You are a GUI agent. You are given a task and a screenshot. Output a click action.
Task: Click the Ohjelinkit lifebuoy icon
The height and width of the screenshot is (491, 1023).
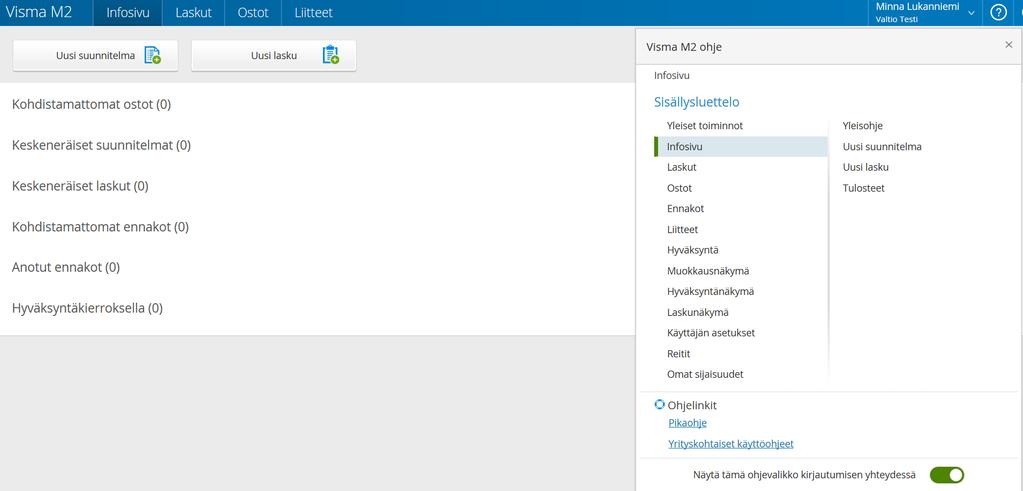[659, 404]
